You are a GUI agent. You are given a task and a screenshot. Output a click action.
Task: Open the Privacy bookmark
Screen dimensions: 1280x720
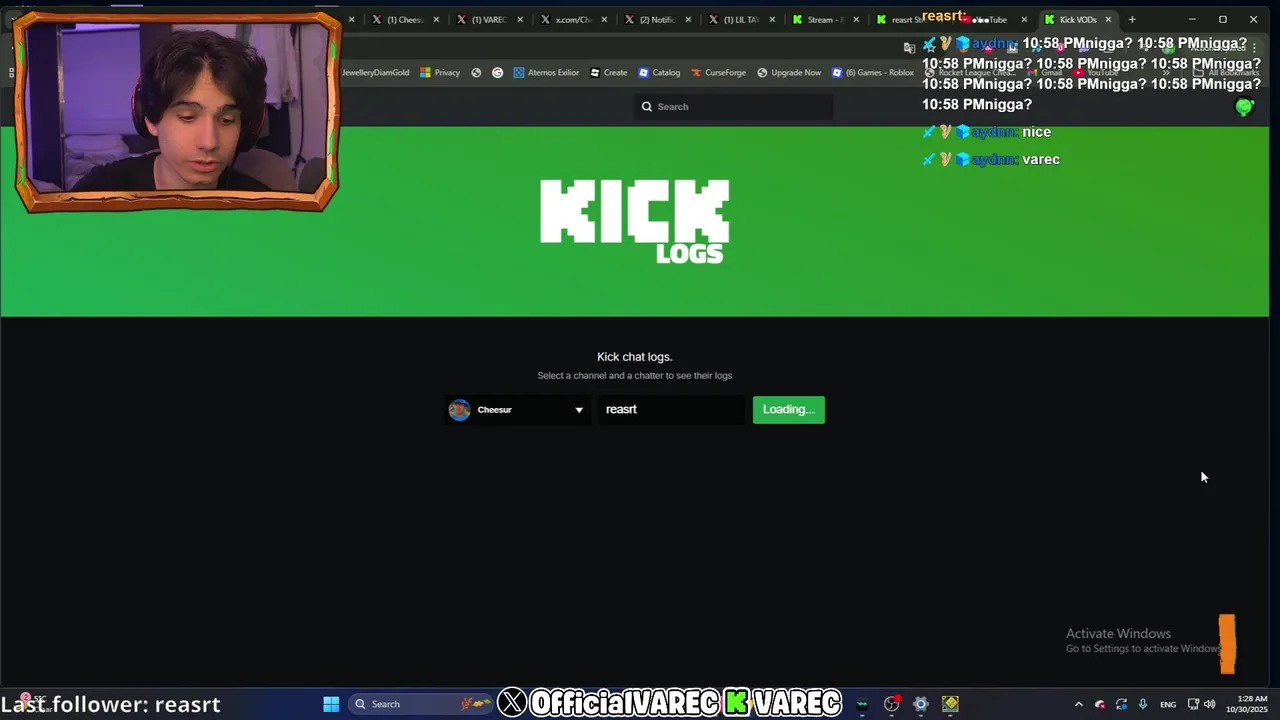(440, 72)
